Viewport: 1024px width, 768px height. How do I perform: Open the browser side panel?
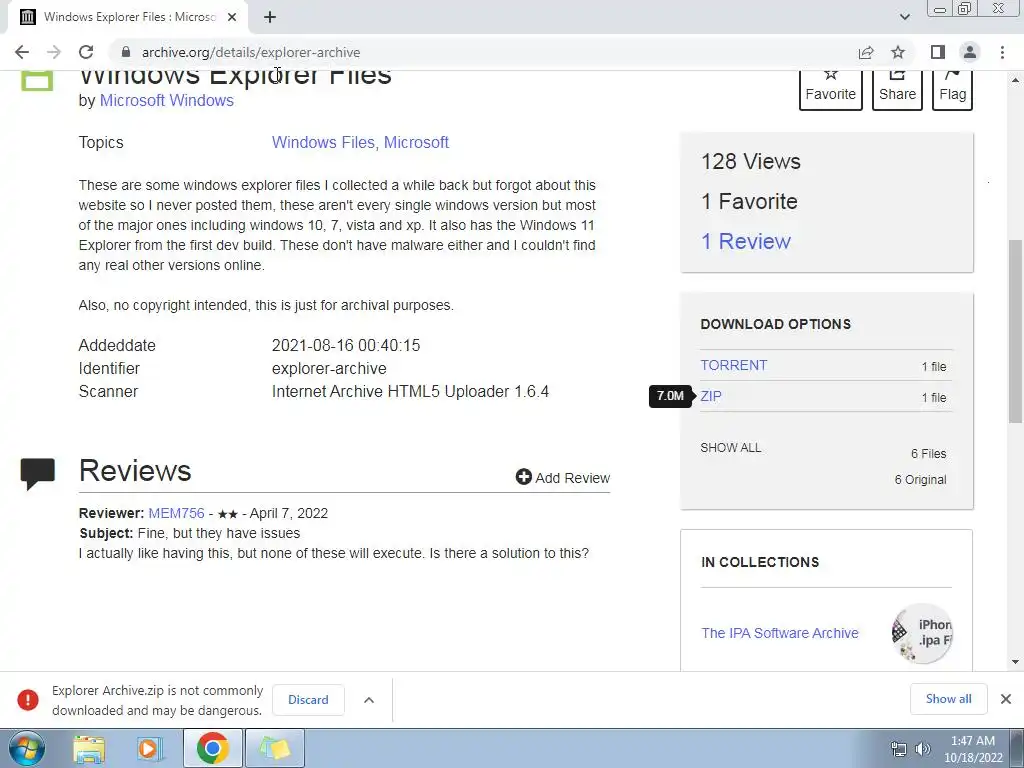point(938,52)
